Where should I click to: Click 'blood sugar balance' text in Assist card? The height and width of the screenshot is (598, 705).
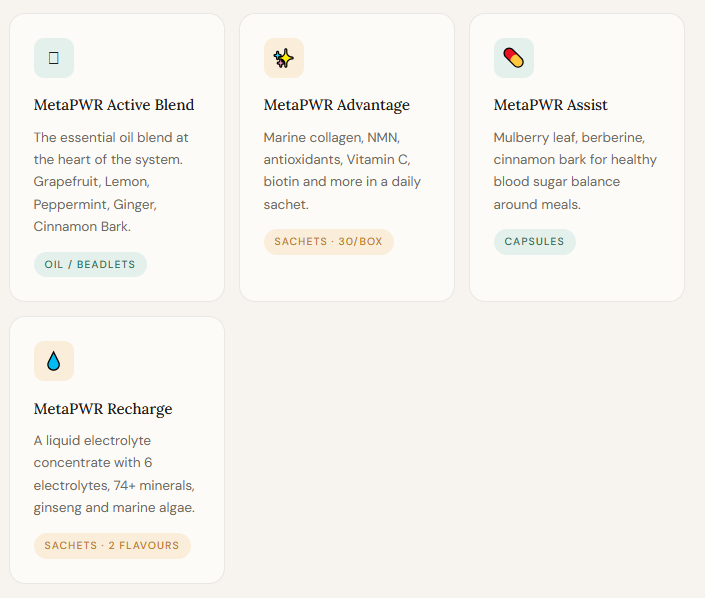[x=557, y=182]
